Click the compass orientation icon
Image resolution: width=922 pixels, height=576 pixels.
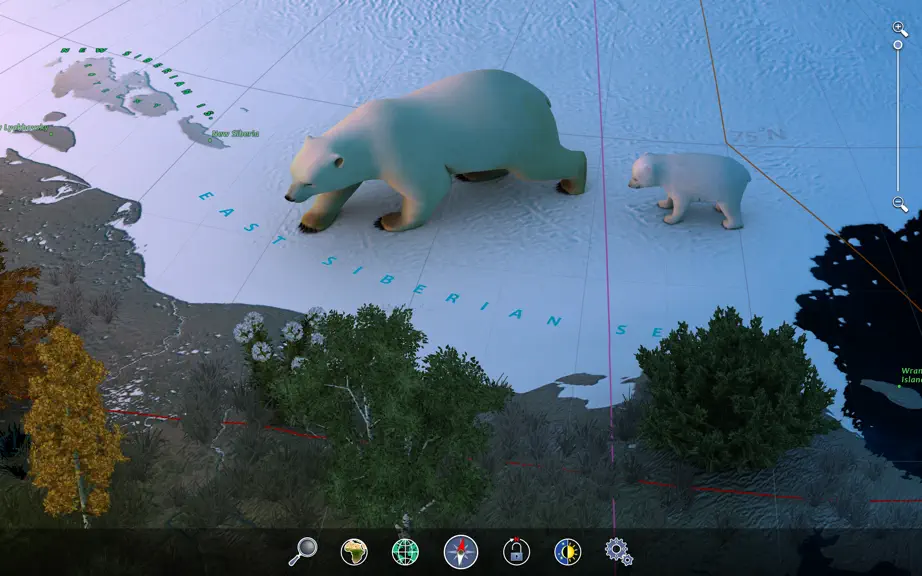[460, 552]
